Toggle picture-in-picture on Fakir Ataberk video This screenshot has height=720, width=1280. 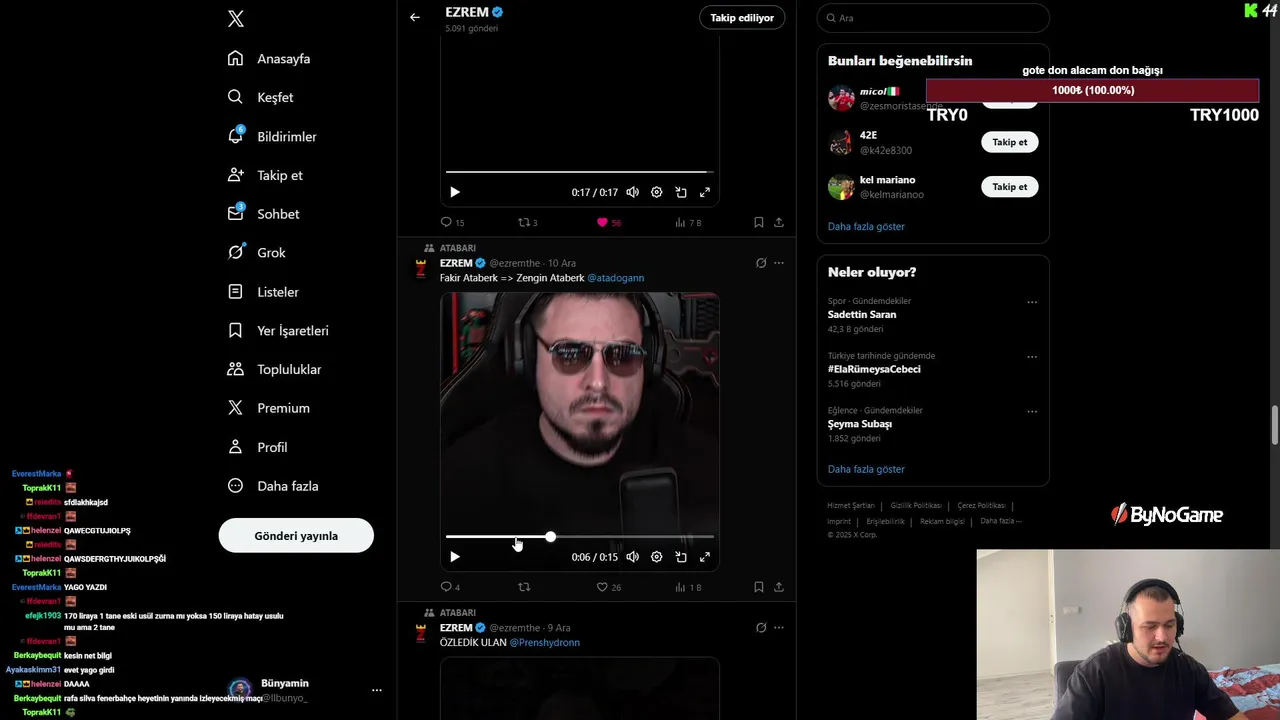pos(681,557)
